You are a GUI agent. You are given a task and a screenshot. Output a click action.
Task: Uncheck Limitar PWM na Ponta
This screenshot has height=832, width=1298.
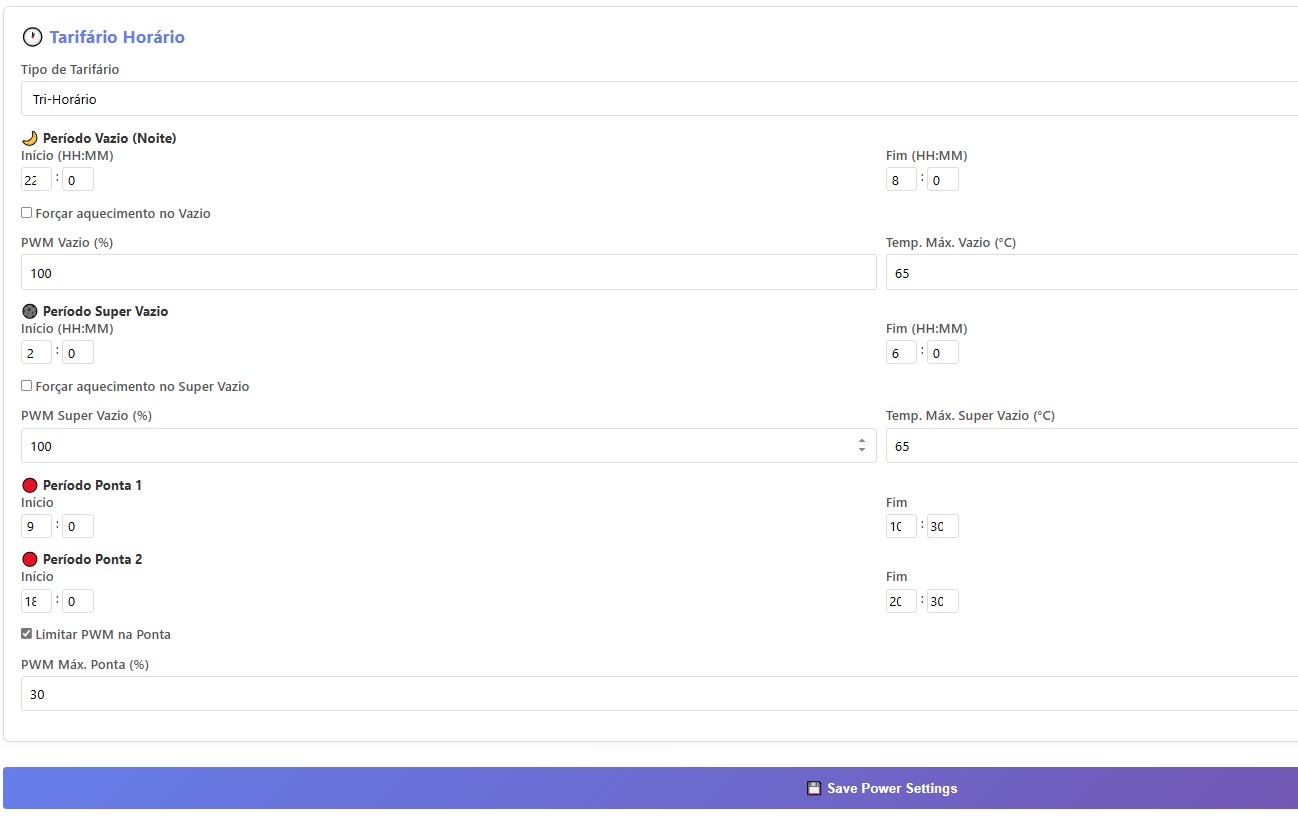(27, 634)
